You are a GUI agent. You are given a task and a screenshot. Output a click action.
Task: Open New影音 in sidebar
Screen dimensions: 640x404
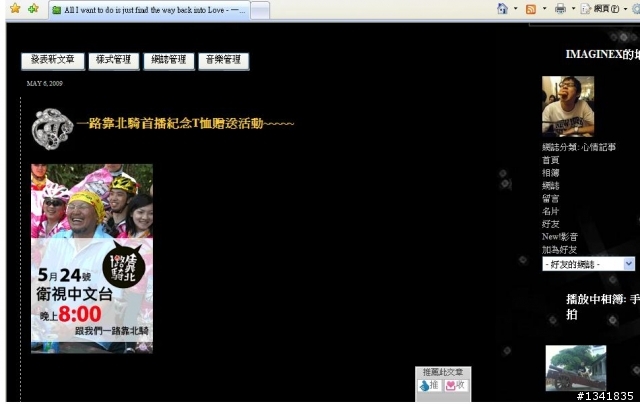tap(560, 237)
